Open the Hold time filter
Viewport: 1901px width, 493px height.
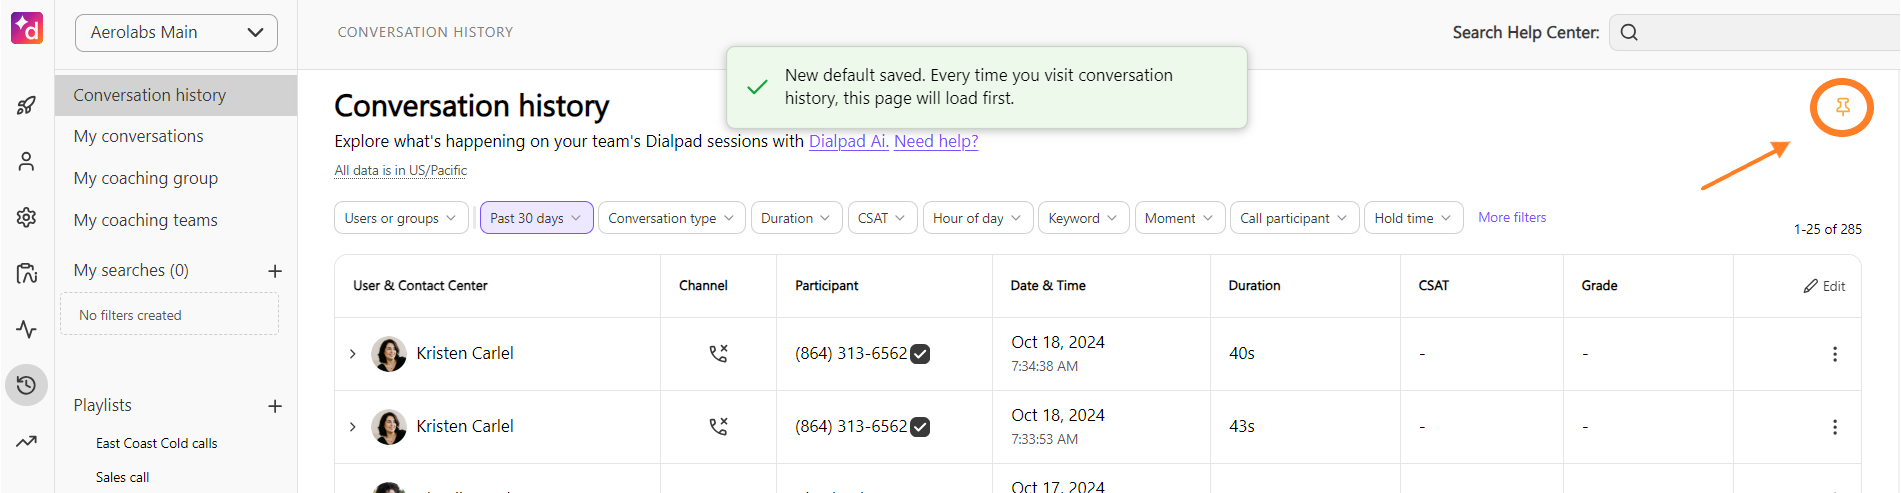1413,218
